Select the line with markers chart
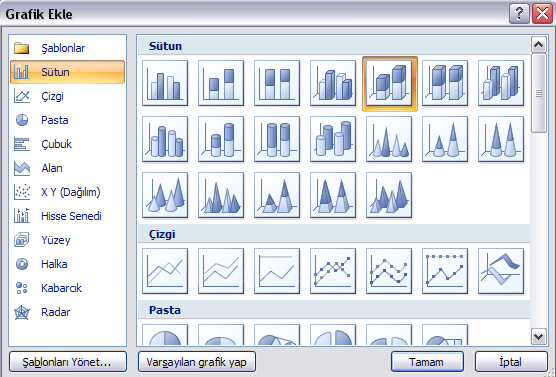556x377 pixels. pyautogui.click(x=333, y=271)
